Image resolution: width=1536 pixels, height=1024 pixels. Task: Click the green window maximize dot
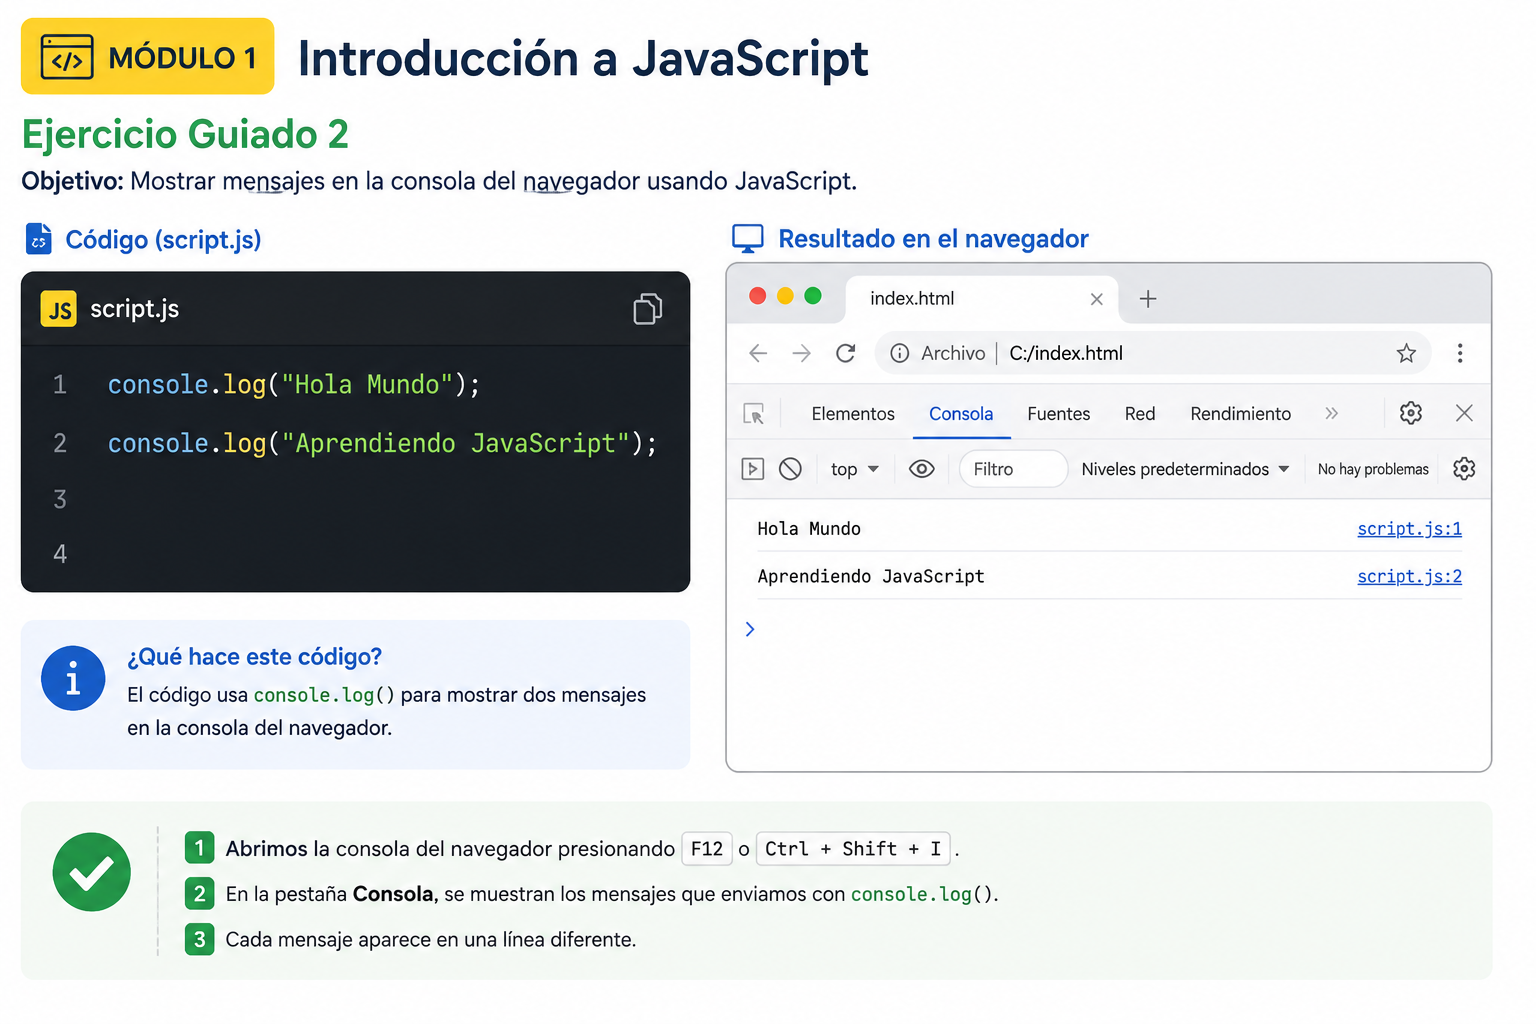[x=813, y=295]
